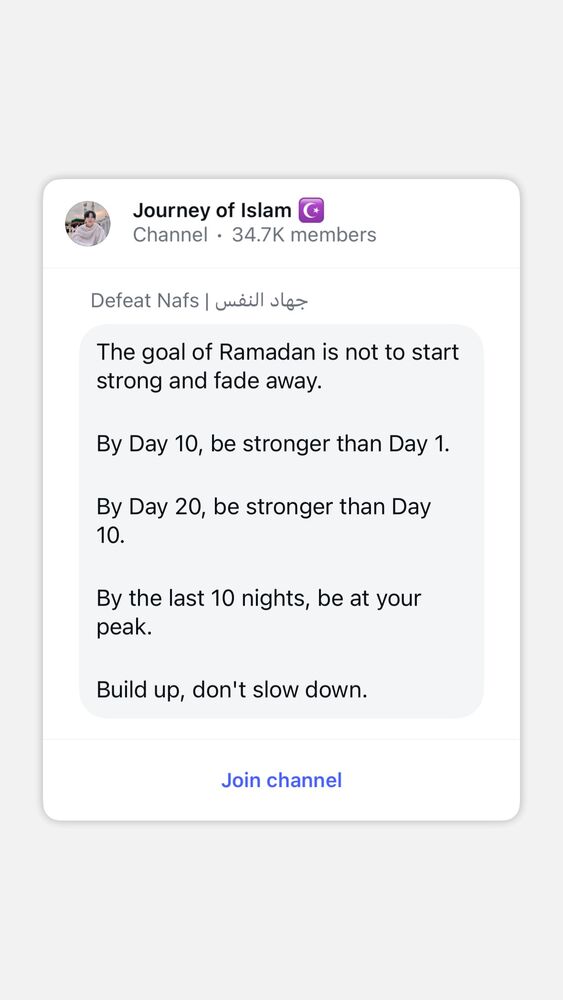Viewport: 563px width, 1000px height.
Task: Select the By the last 10 nights line
Action: (x=259, y=598)
